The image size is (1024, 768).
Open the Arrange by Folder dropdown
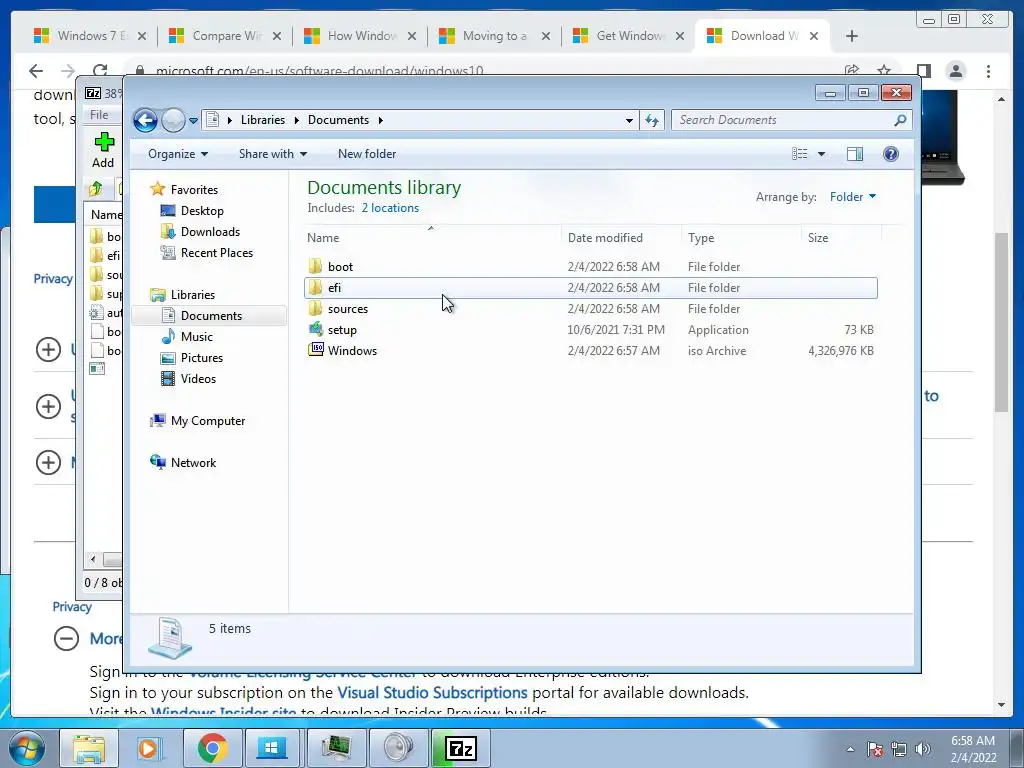pyautogui.click(x=852, y=197)
